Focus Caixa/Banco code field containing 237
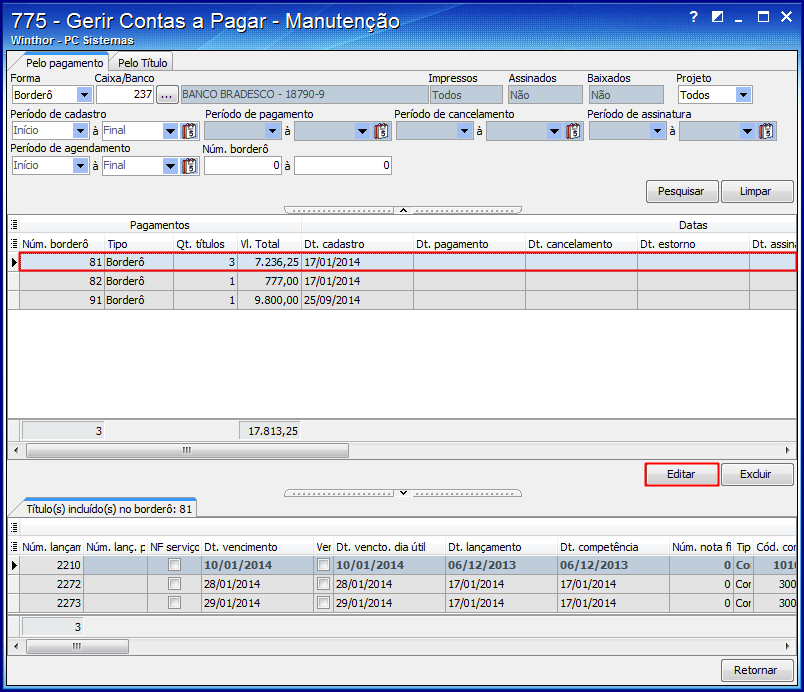 125,95
